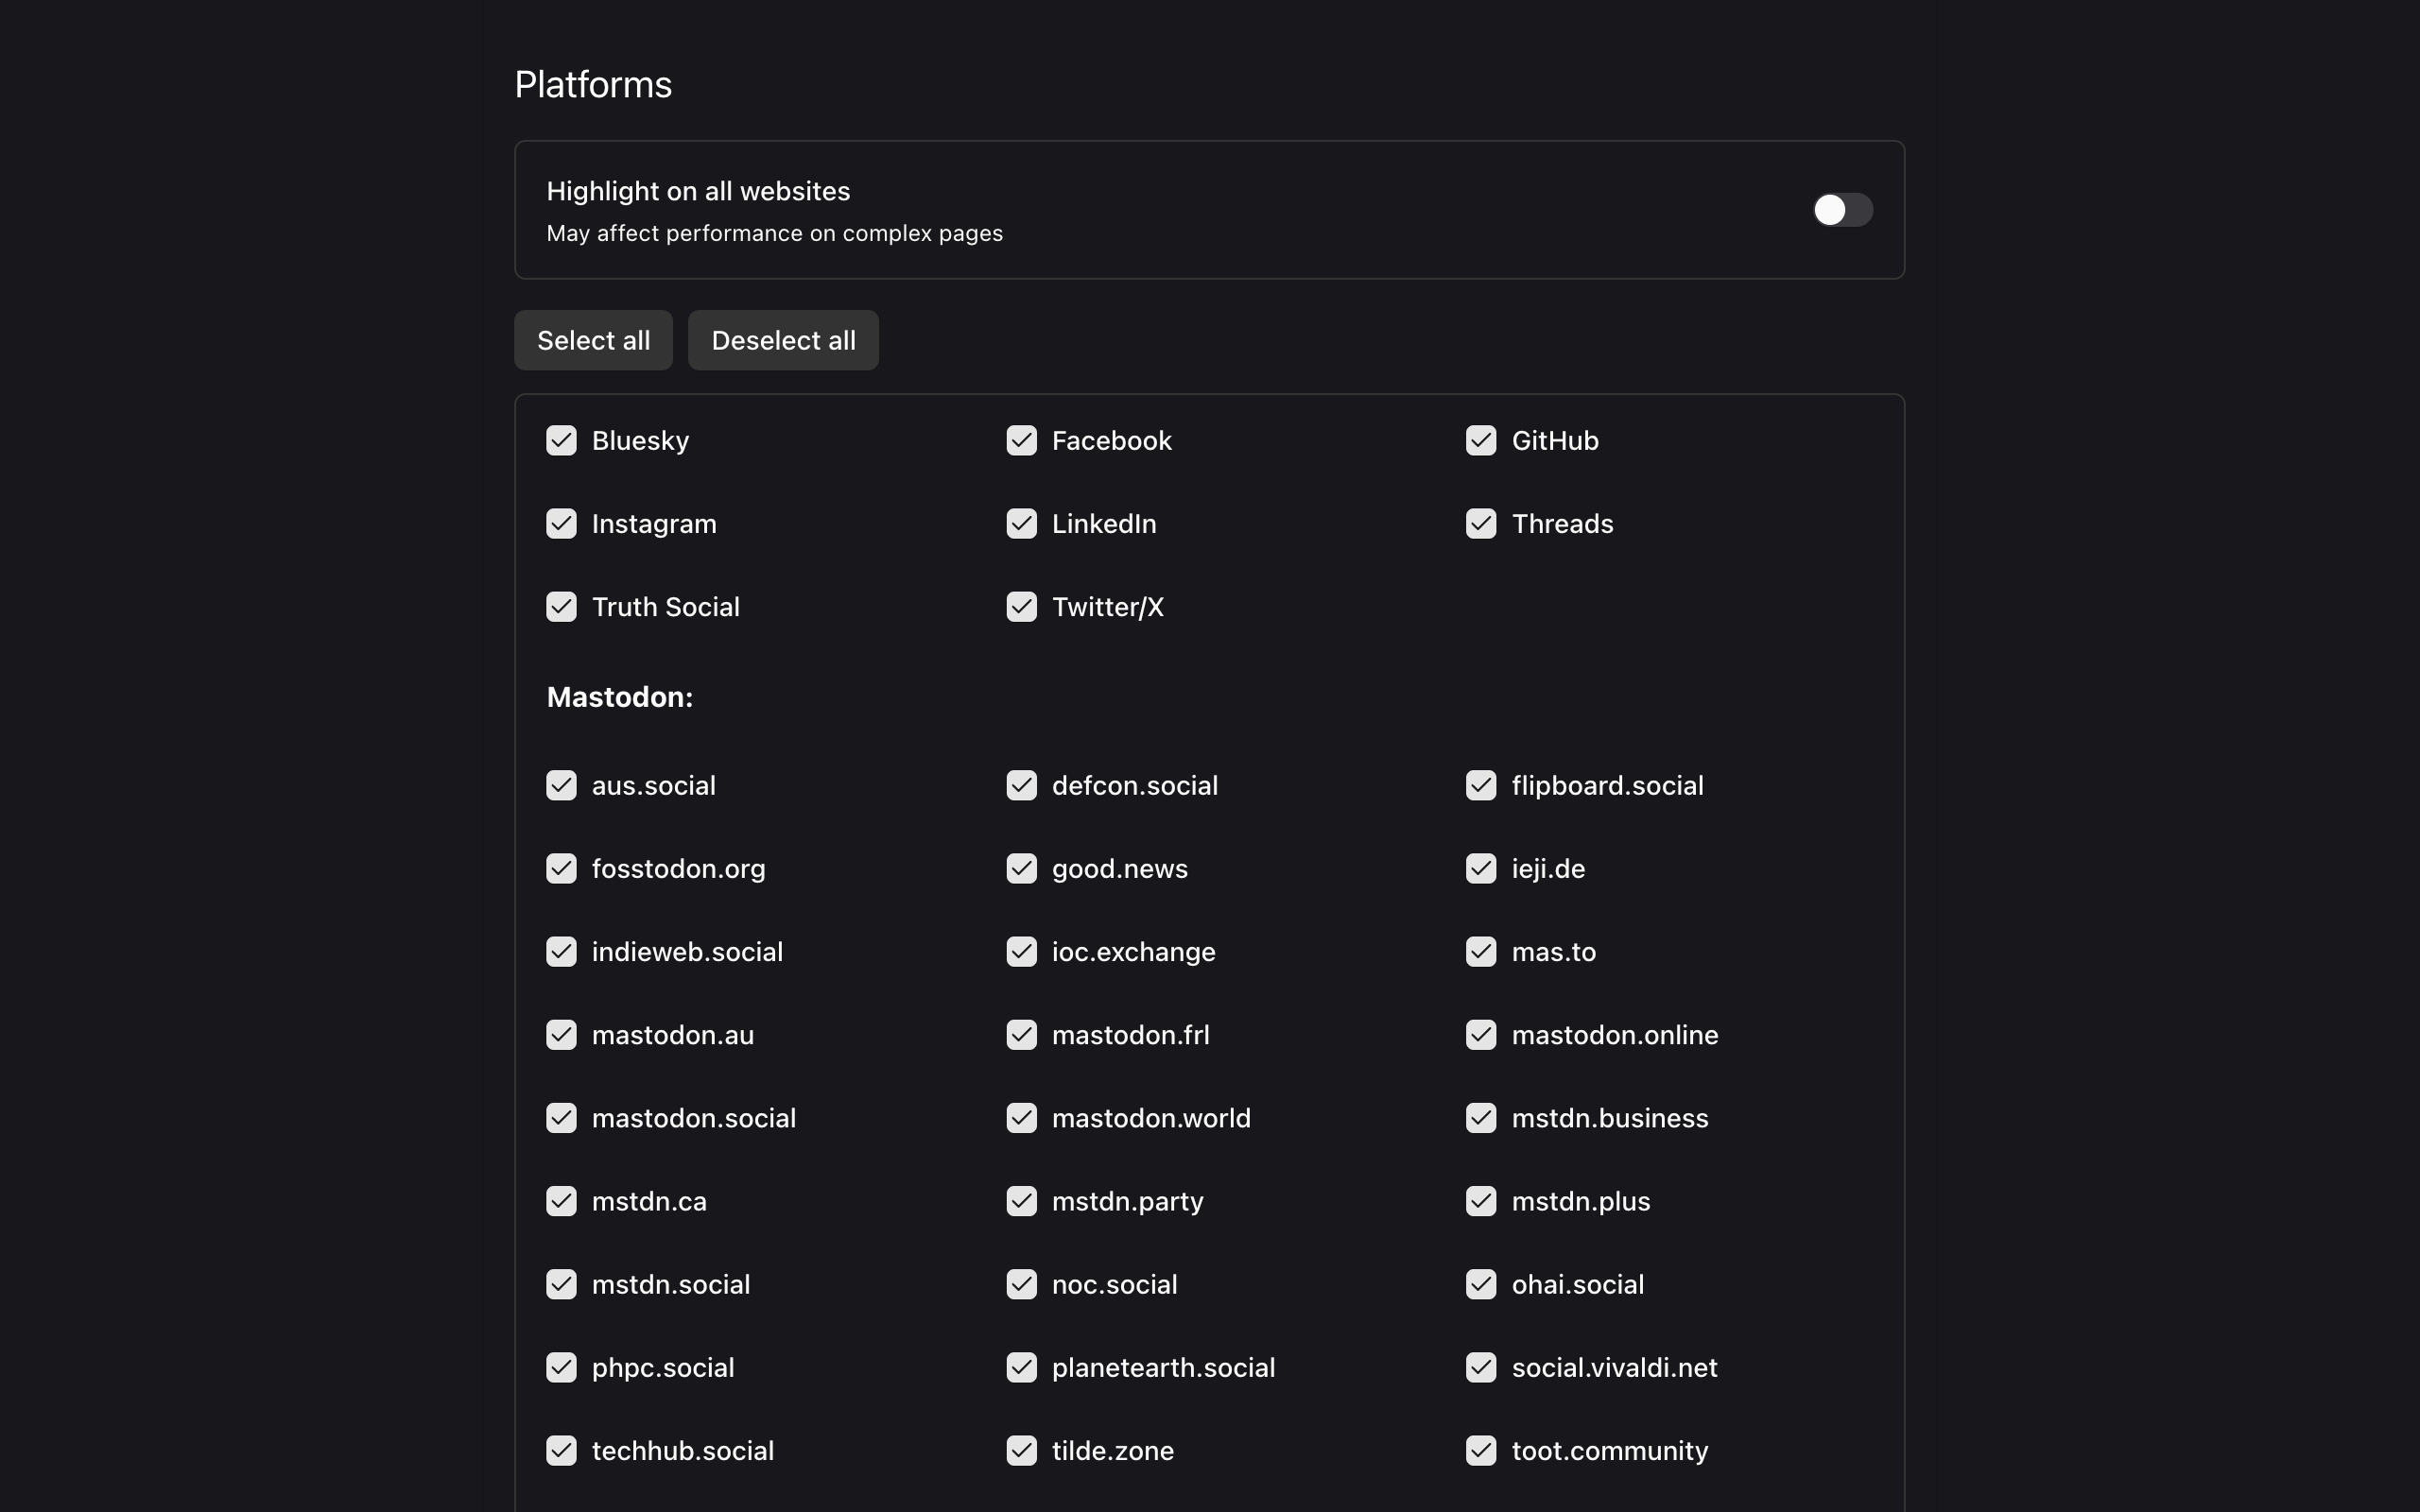This screenshot has width=2420, height=1512.
Task: Uncheck the Instagram checkbox
Action: (x=561, y=523)
